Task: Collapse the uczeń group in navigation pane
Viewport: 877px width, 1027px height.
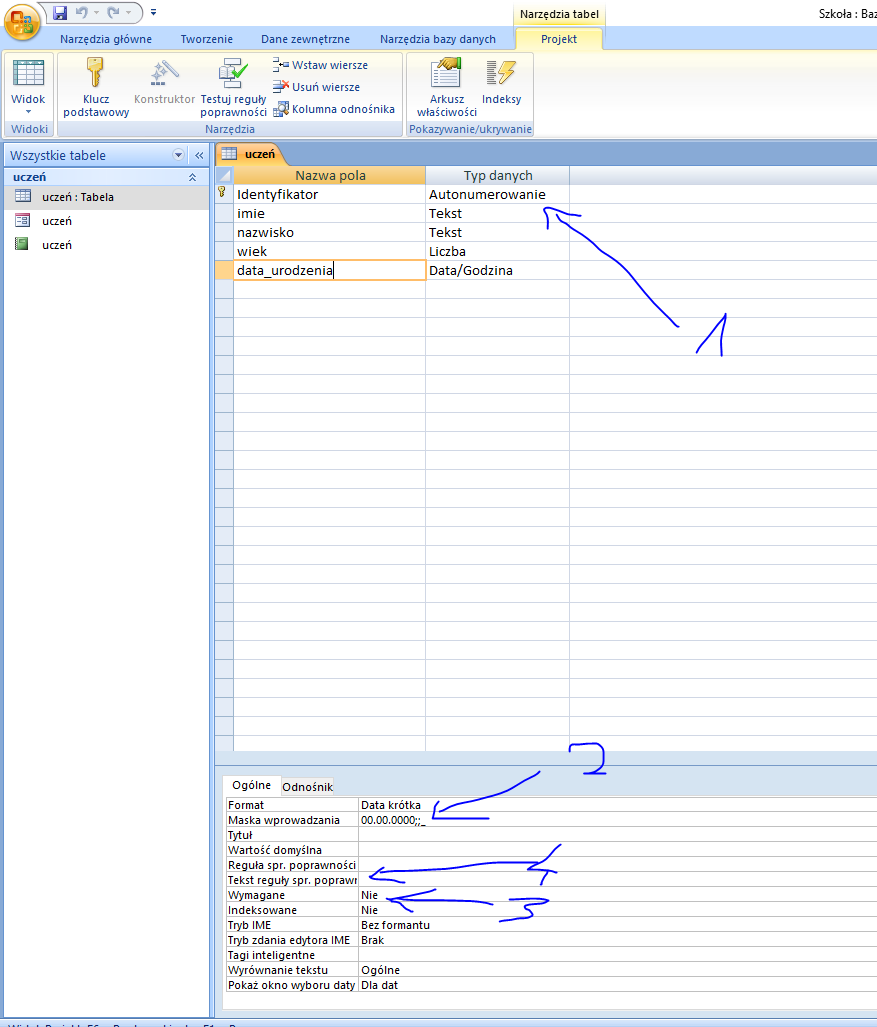Action: click(192, 177)
